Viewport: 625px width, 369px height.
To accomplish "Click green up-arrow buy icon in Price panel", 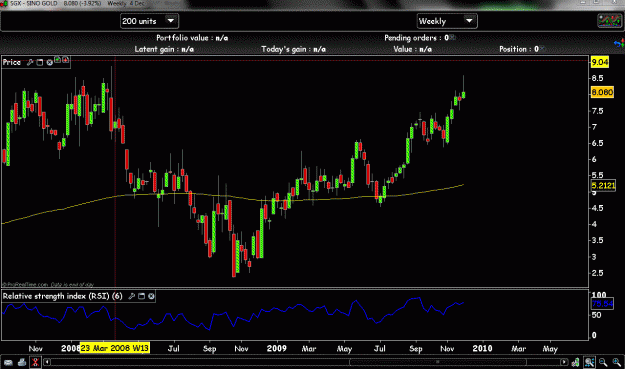I will point(58,60).
